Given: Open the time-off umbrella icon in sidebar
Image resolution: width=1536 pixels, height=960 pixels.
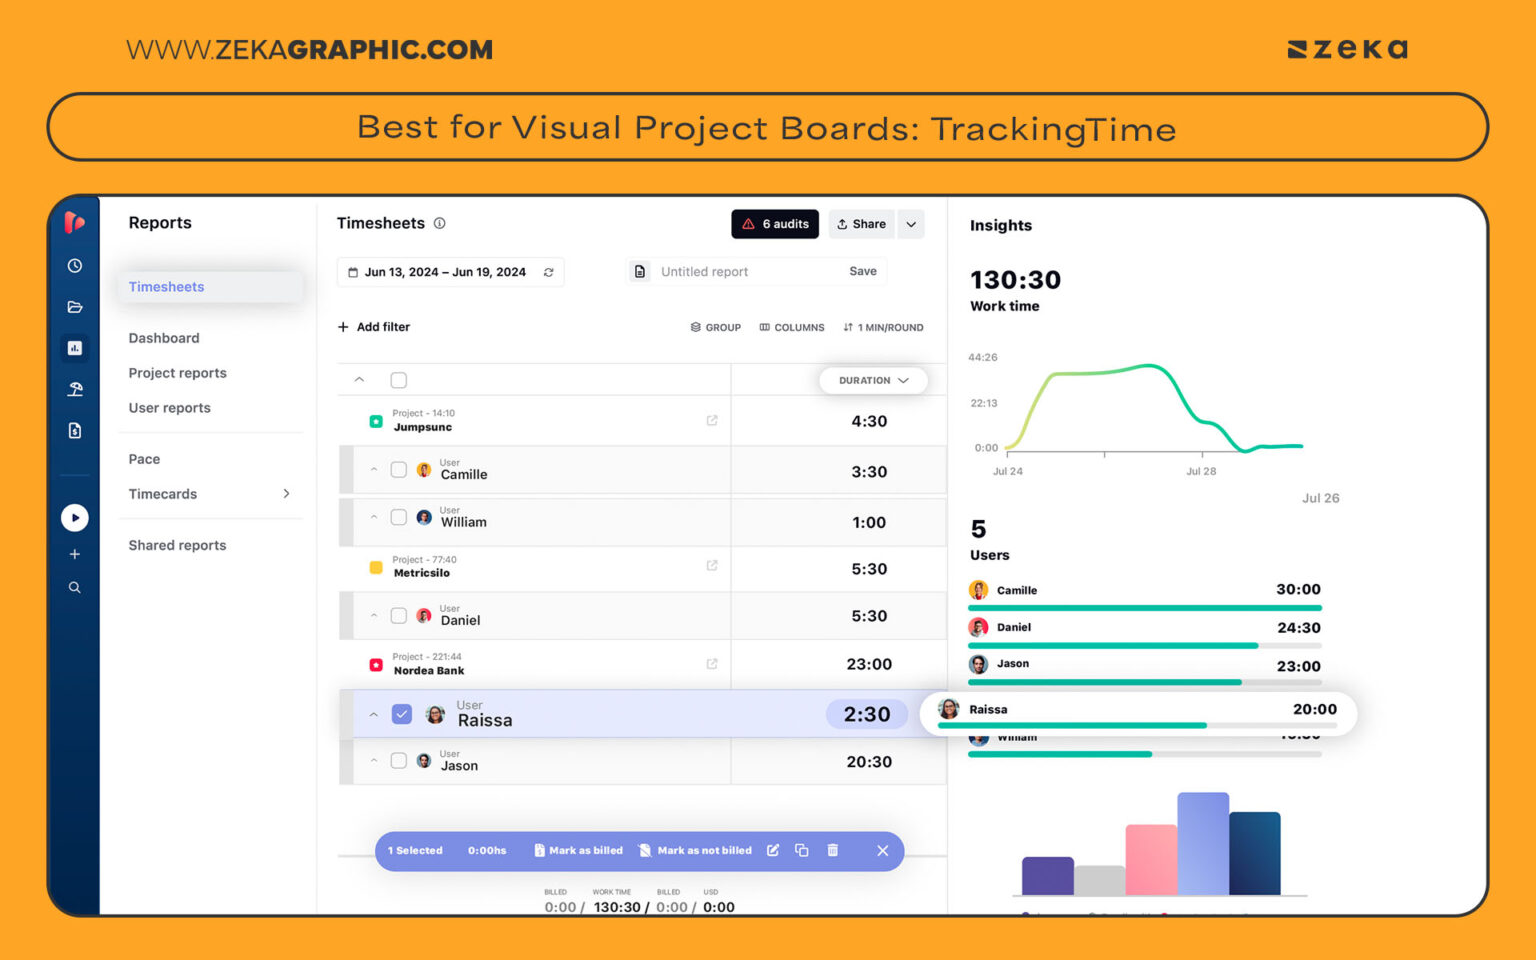Looking at the screenshot, I should point(75,389).
